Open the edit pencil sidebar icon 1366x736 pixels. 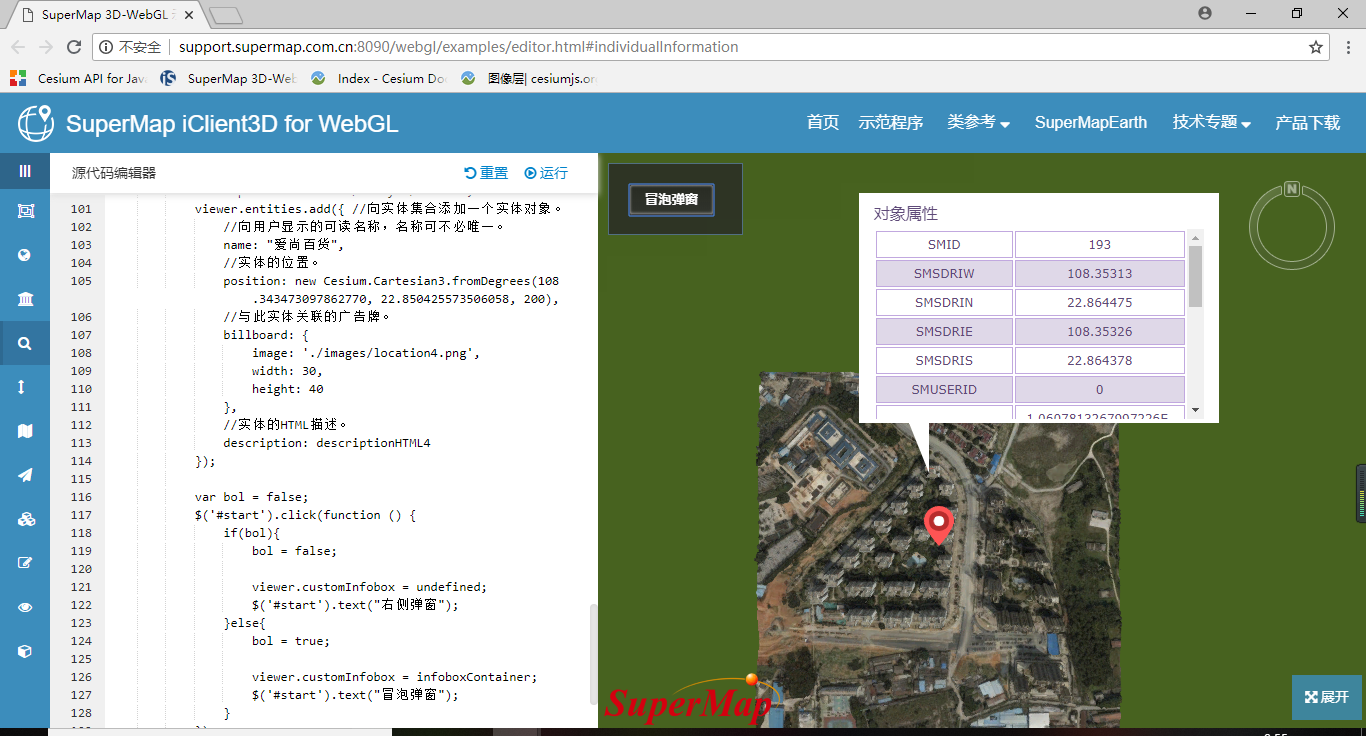[25, 563]
